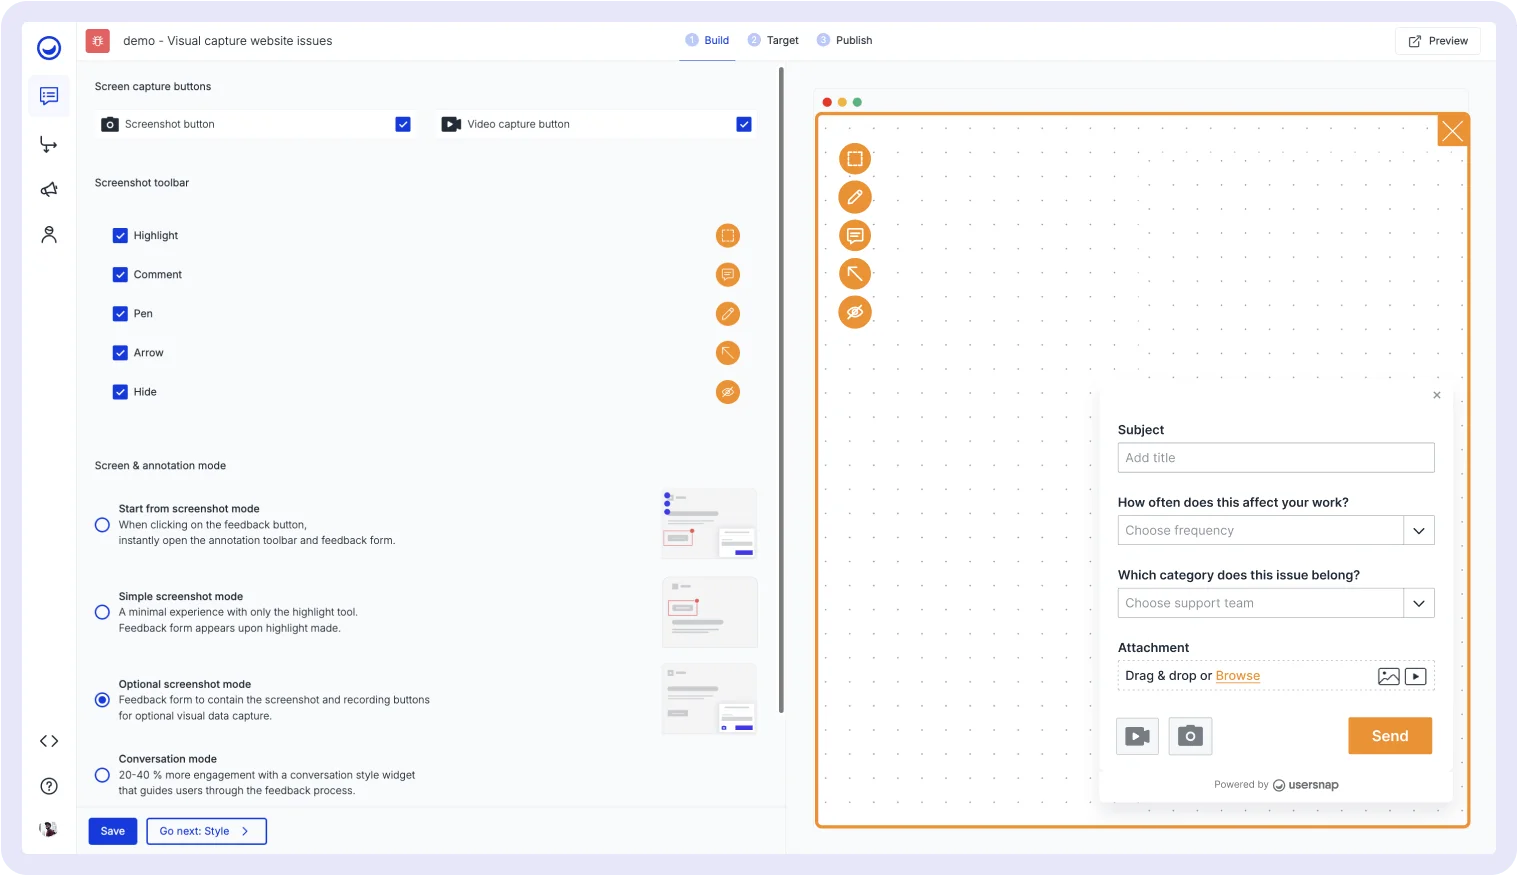Uncheck the Comment checkbox
Viewport: 1517px width, 875px height.
point(120,275)
